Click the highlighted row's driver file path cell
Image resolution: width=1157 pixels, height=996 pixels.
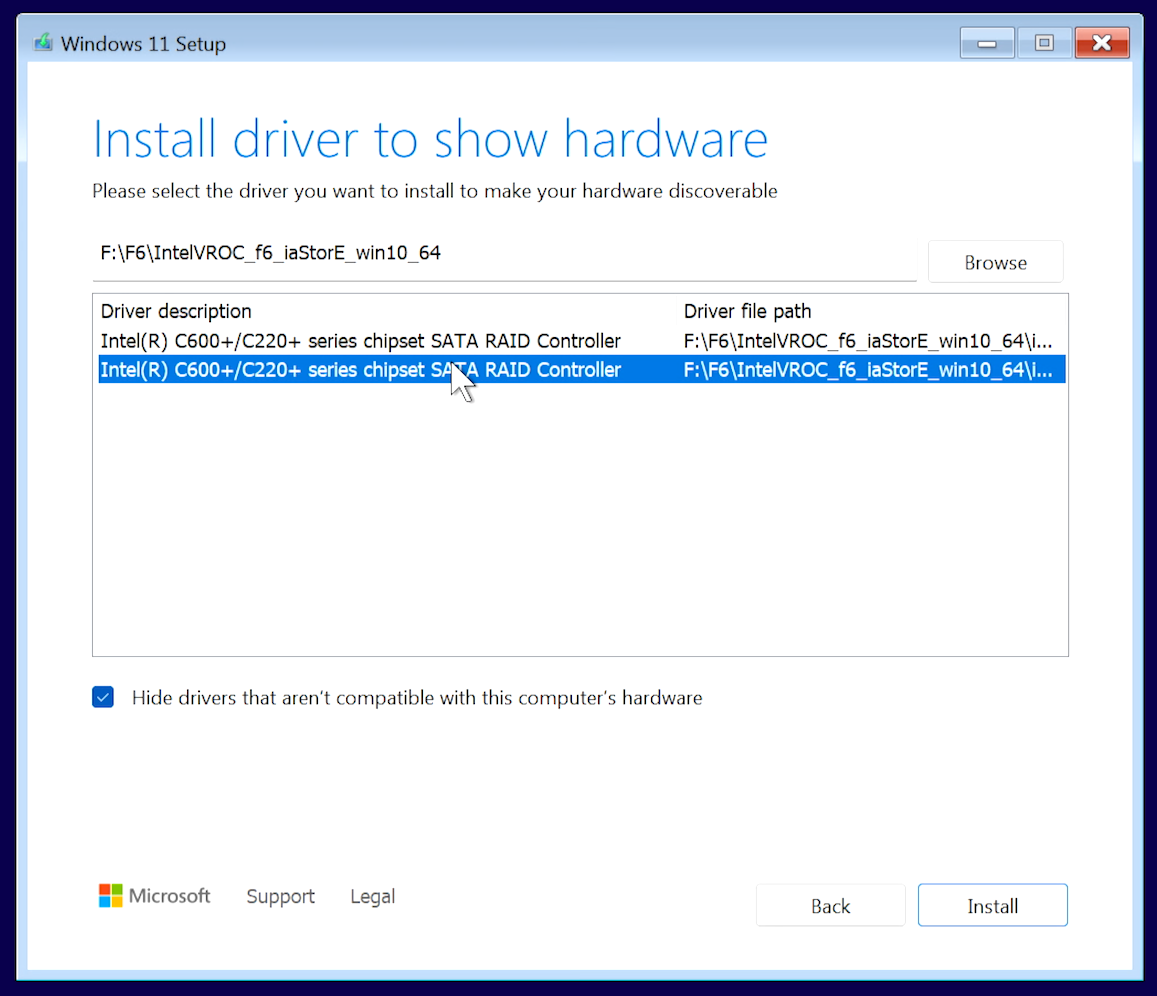click(x=868, y=370)
